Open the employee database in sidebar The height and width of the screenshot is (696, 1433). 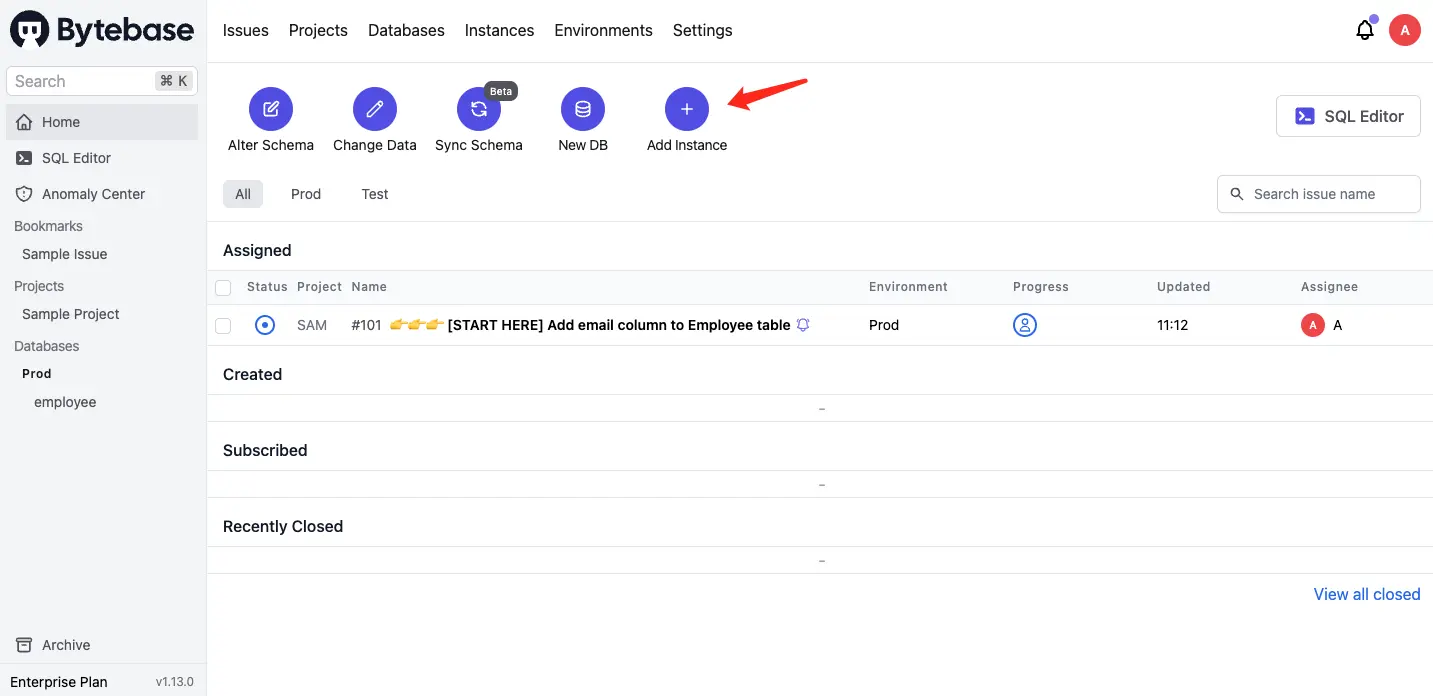[x=65, y=402]
